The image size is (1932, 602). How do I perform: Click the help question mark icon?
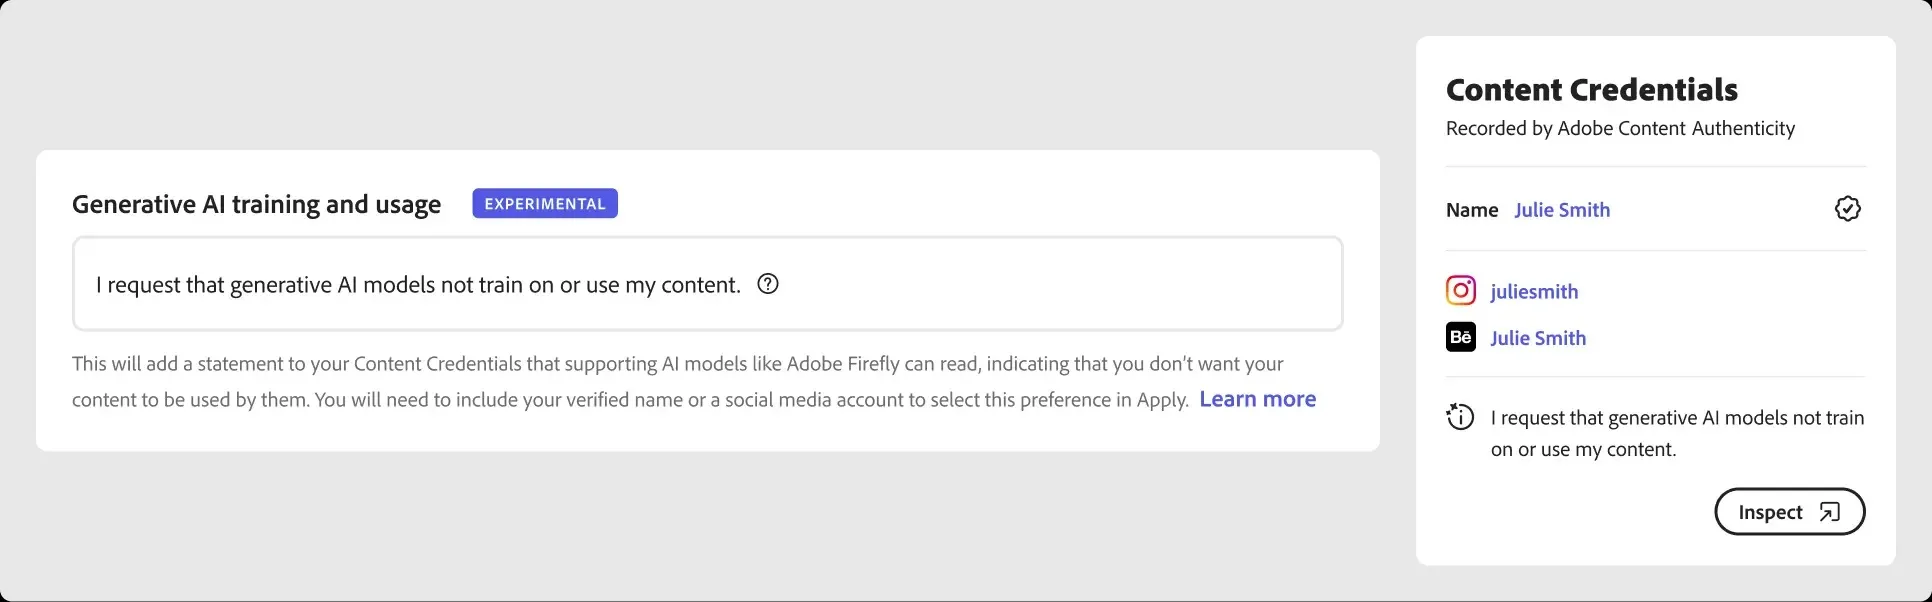point(768,284)
